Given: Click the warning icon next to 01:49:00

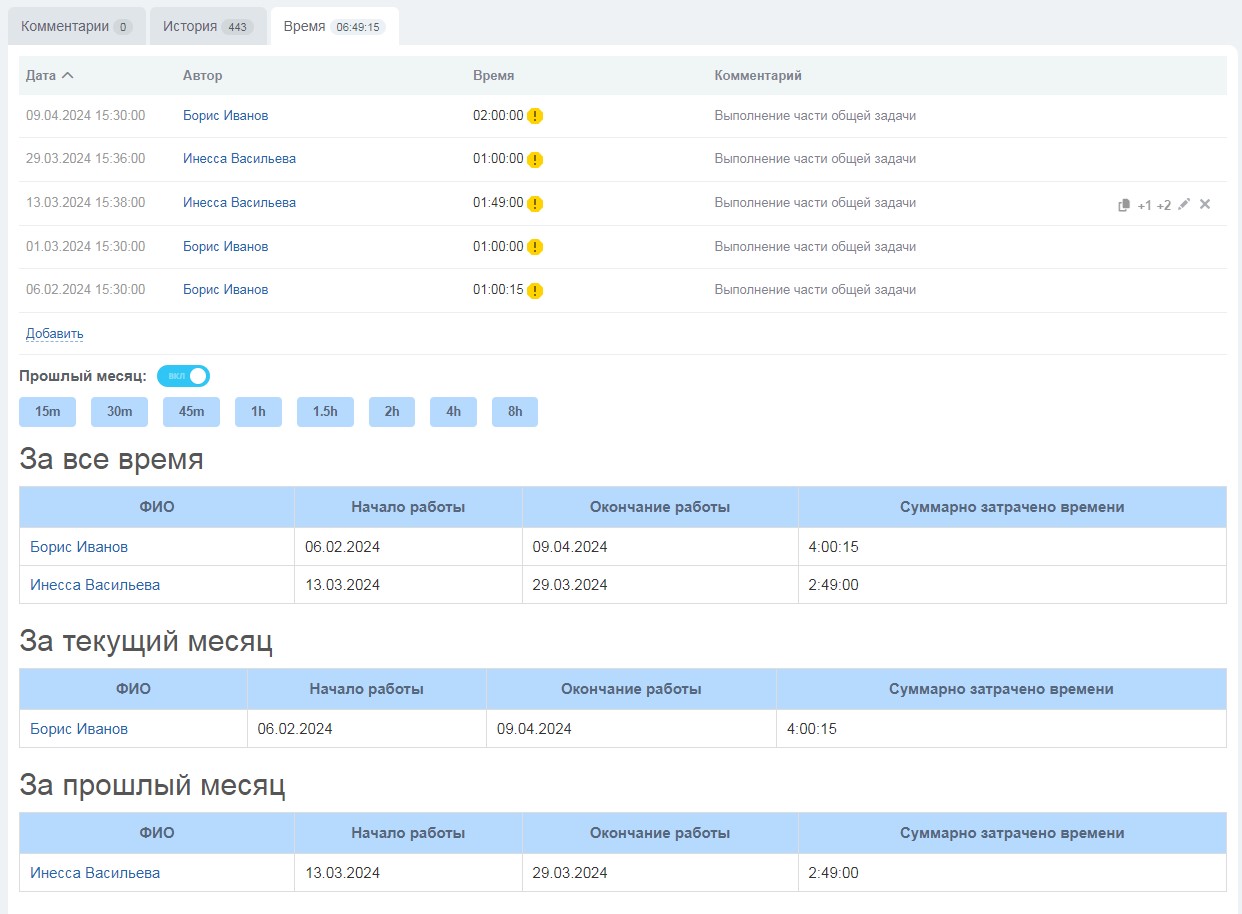Looking at the screenshot, I should 535,204.
